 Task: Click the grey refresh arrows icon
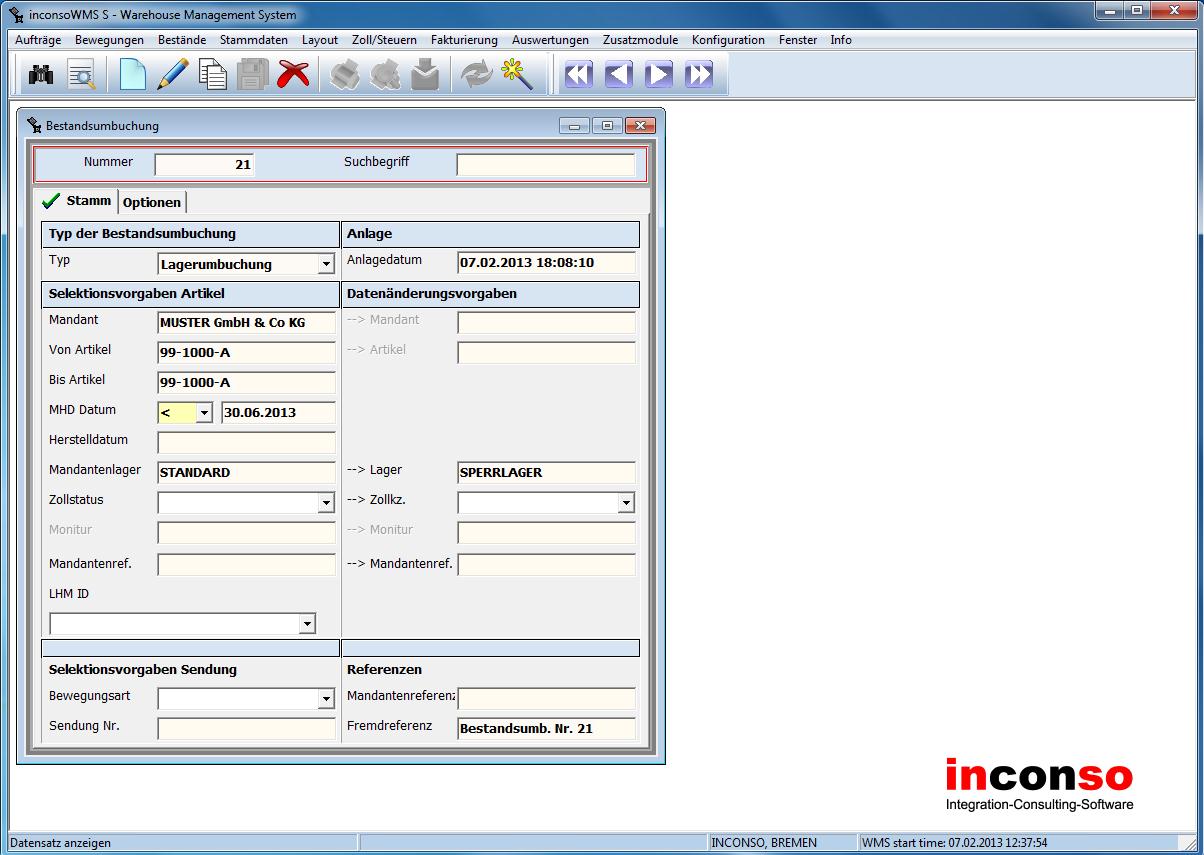[x=477, y=75]
